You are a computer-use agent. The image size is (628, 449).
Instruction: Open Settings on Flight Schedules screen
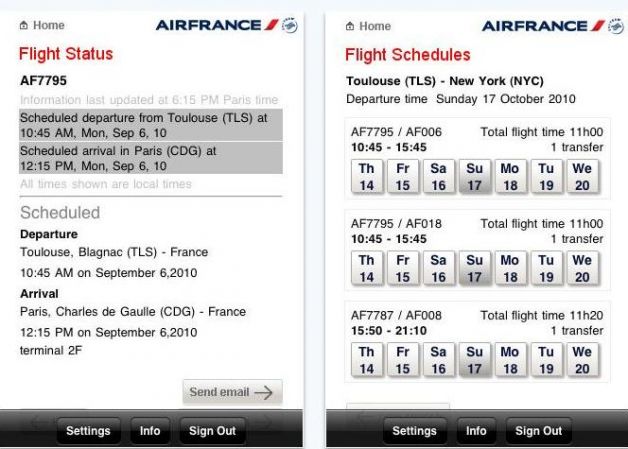pyautogui.click(x=414, y=431)
